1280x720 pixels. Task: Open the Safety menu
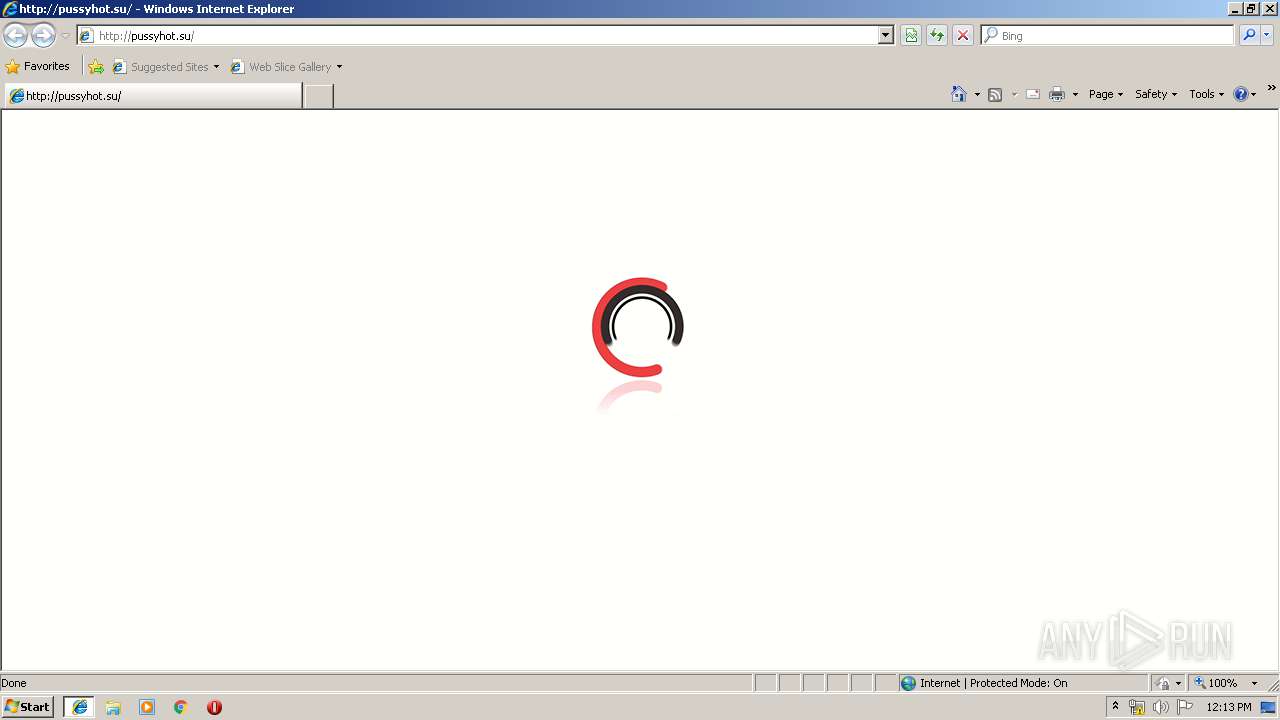[x=1156, y=94]
